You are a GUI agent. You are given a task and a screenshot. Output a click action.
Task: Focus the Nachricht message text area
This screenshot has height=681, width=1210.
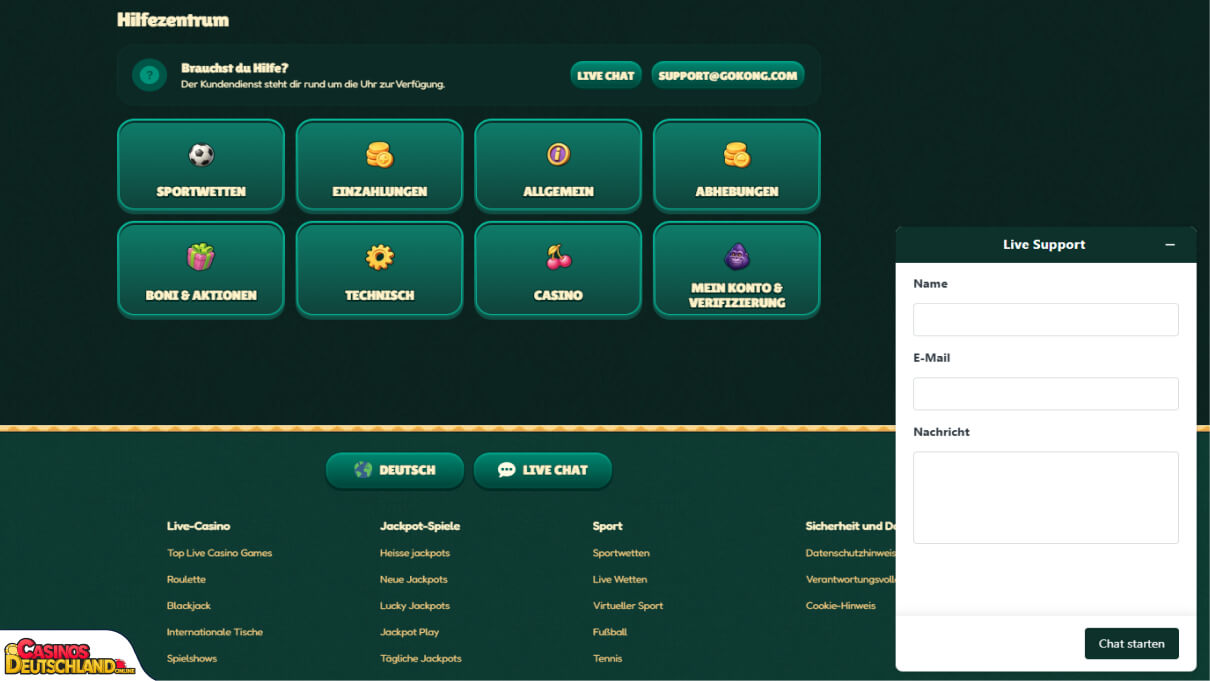click(1046, 498)
